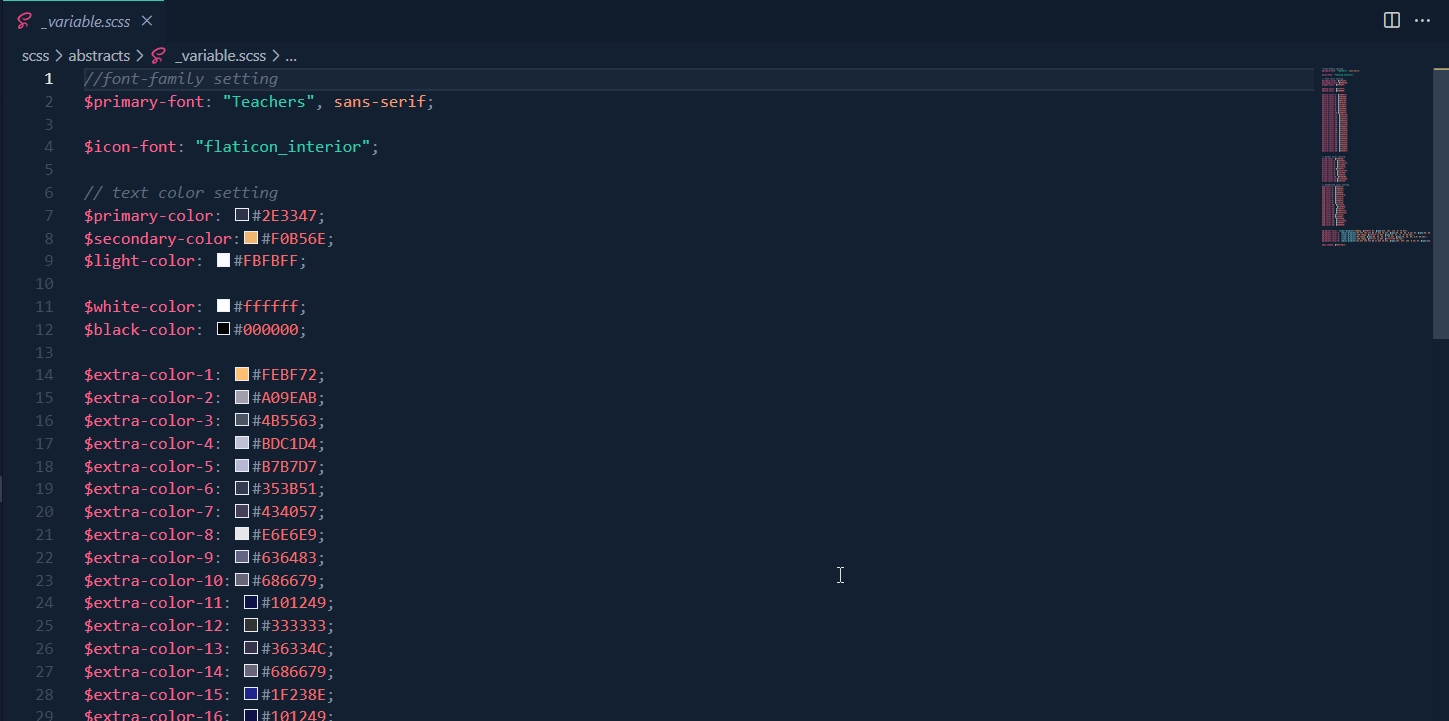Screen dimensions: 1449x721
Task: Open color picker for #F0B56E swatch
Action: [x=251, y=238]
